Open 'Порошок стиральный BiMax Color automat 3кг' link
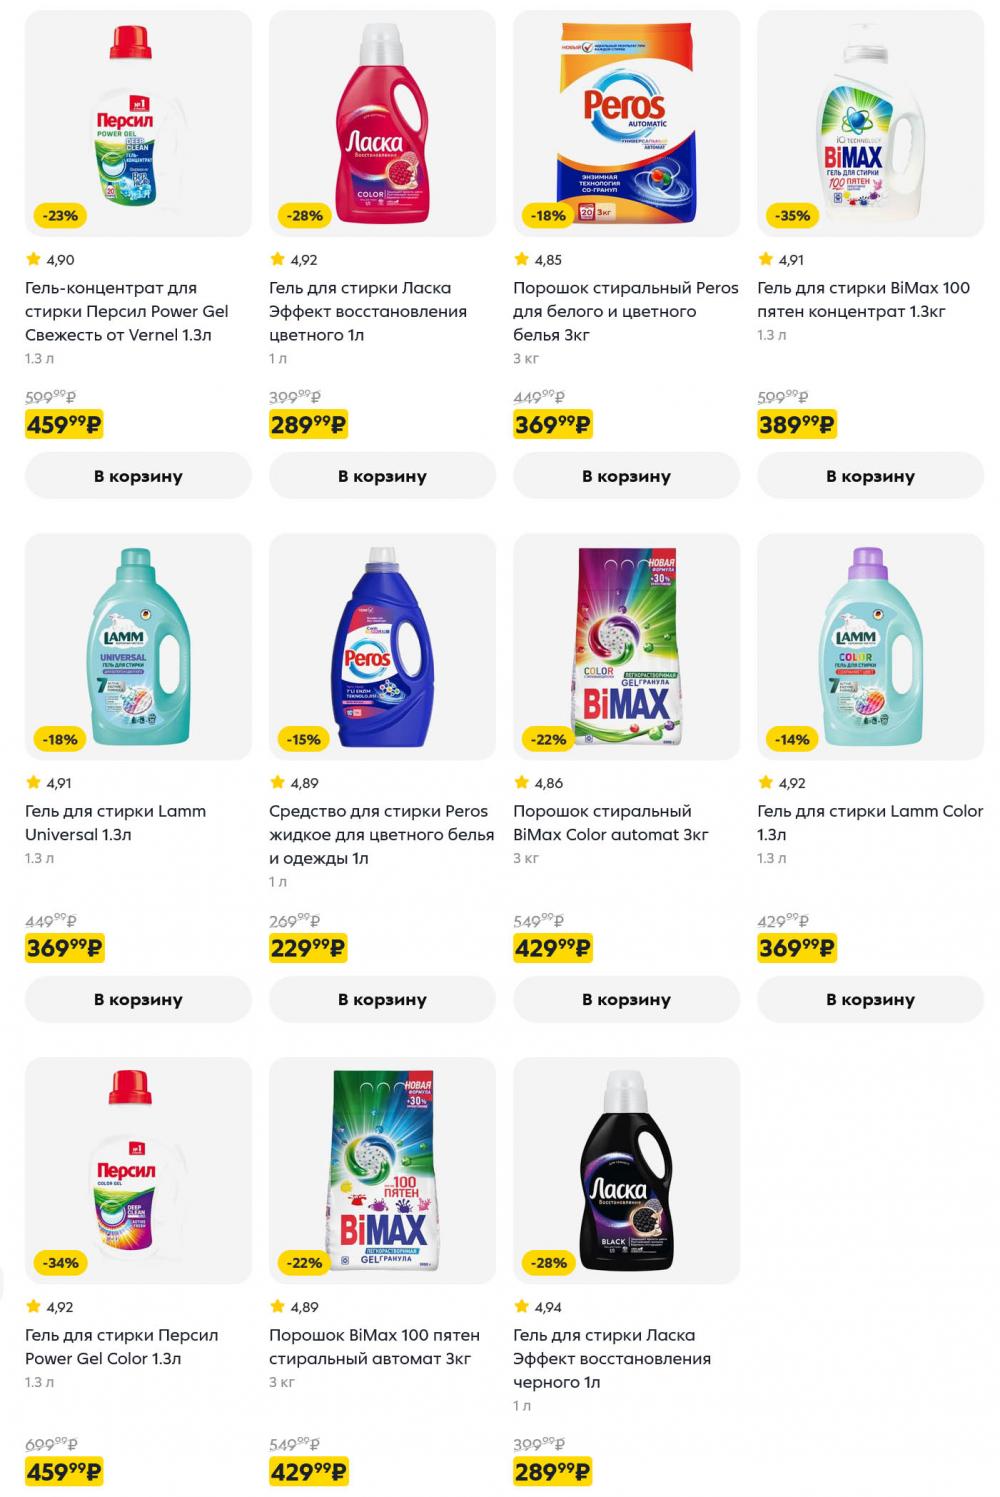This screenshot has height=1497, width=1000. pos(610,822)
